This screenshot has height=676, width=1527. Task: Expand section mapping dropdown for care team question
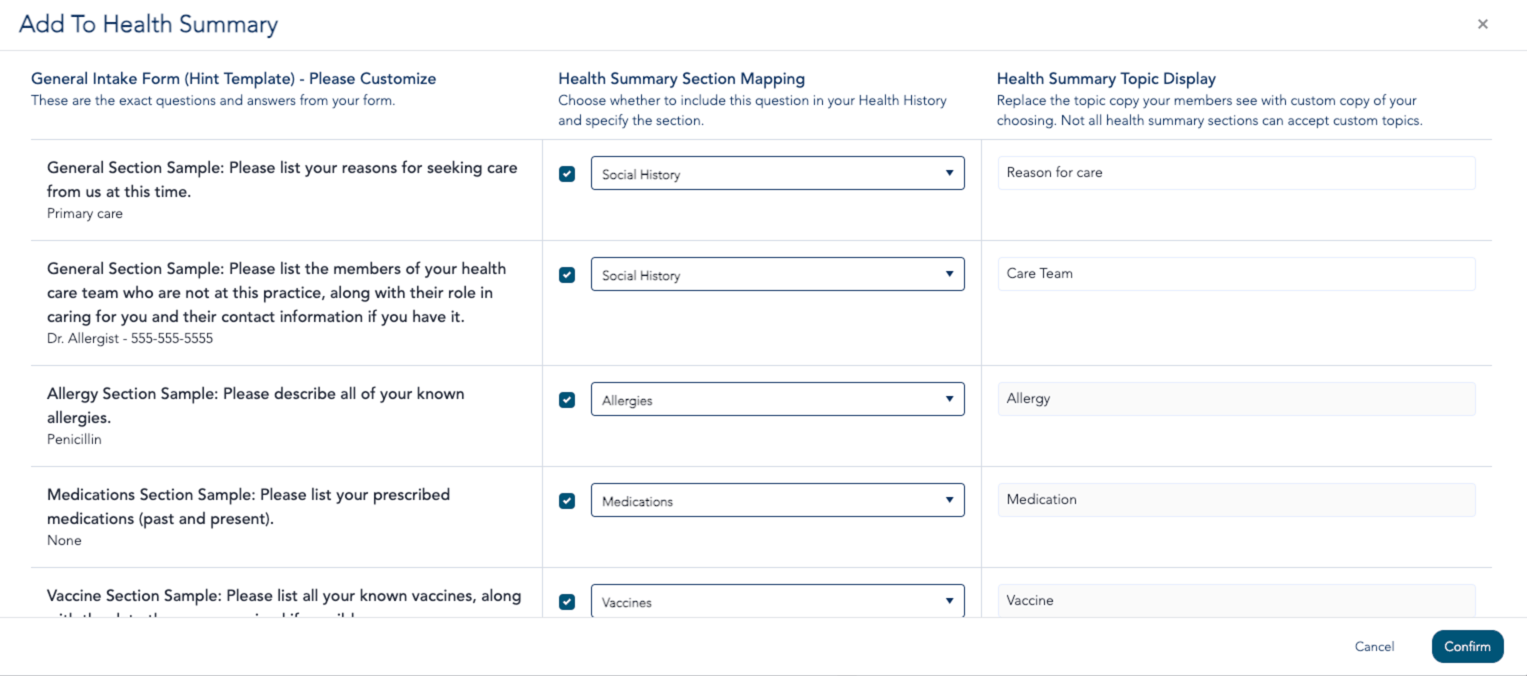click(x=777, y=274)
